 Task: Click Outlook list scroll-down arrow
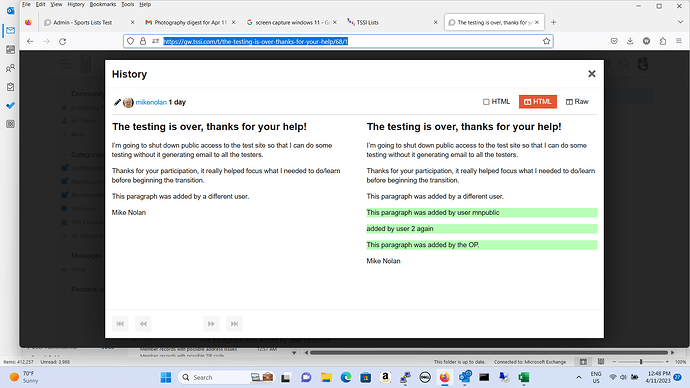coord(294,353)
